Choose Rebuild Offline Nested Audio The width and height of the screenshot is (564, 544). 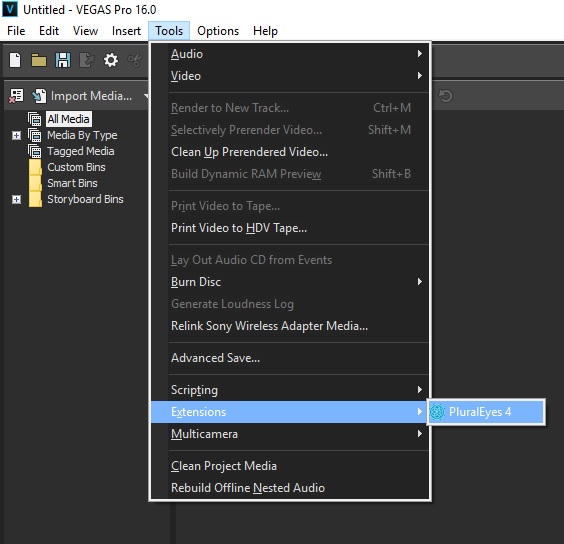(290, 488)
